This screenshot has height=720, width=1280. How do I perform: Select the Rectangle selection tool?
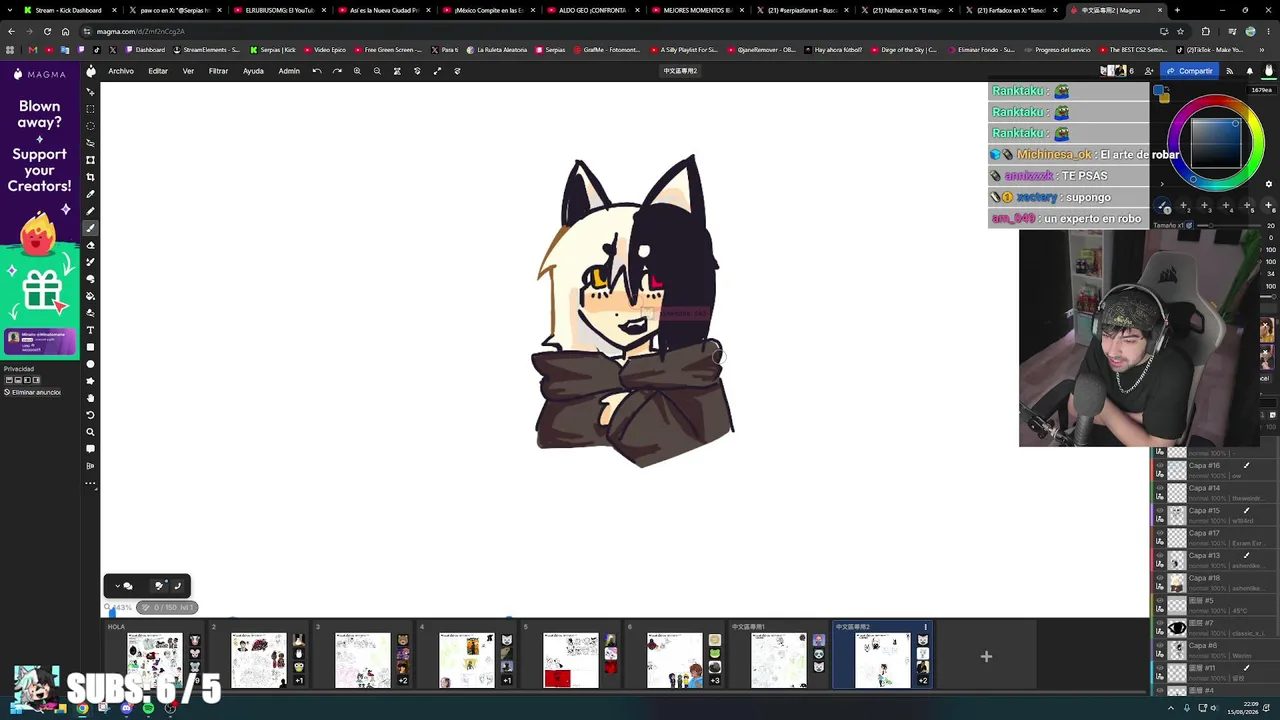point(90,109)
